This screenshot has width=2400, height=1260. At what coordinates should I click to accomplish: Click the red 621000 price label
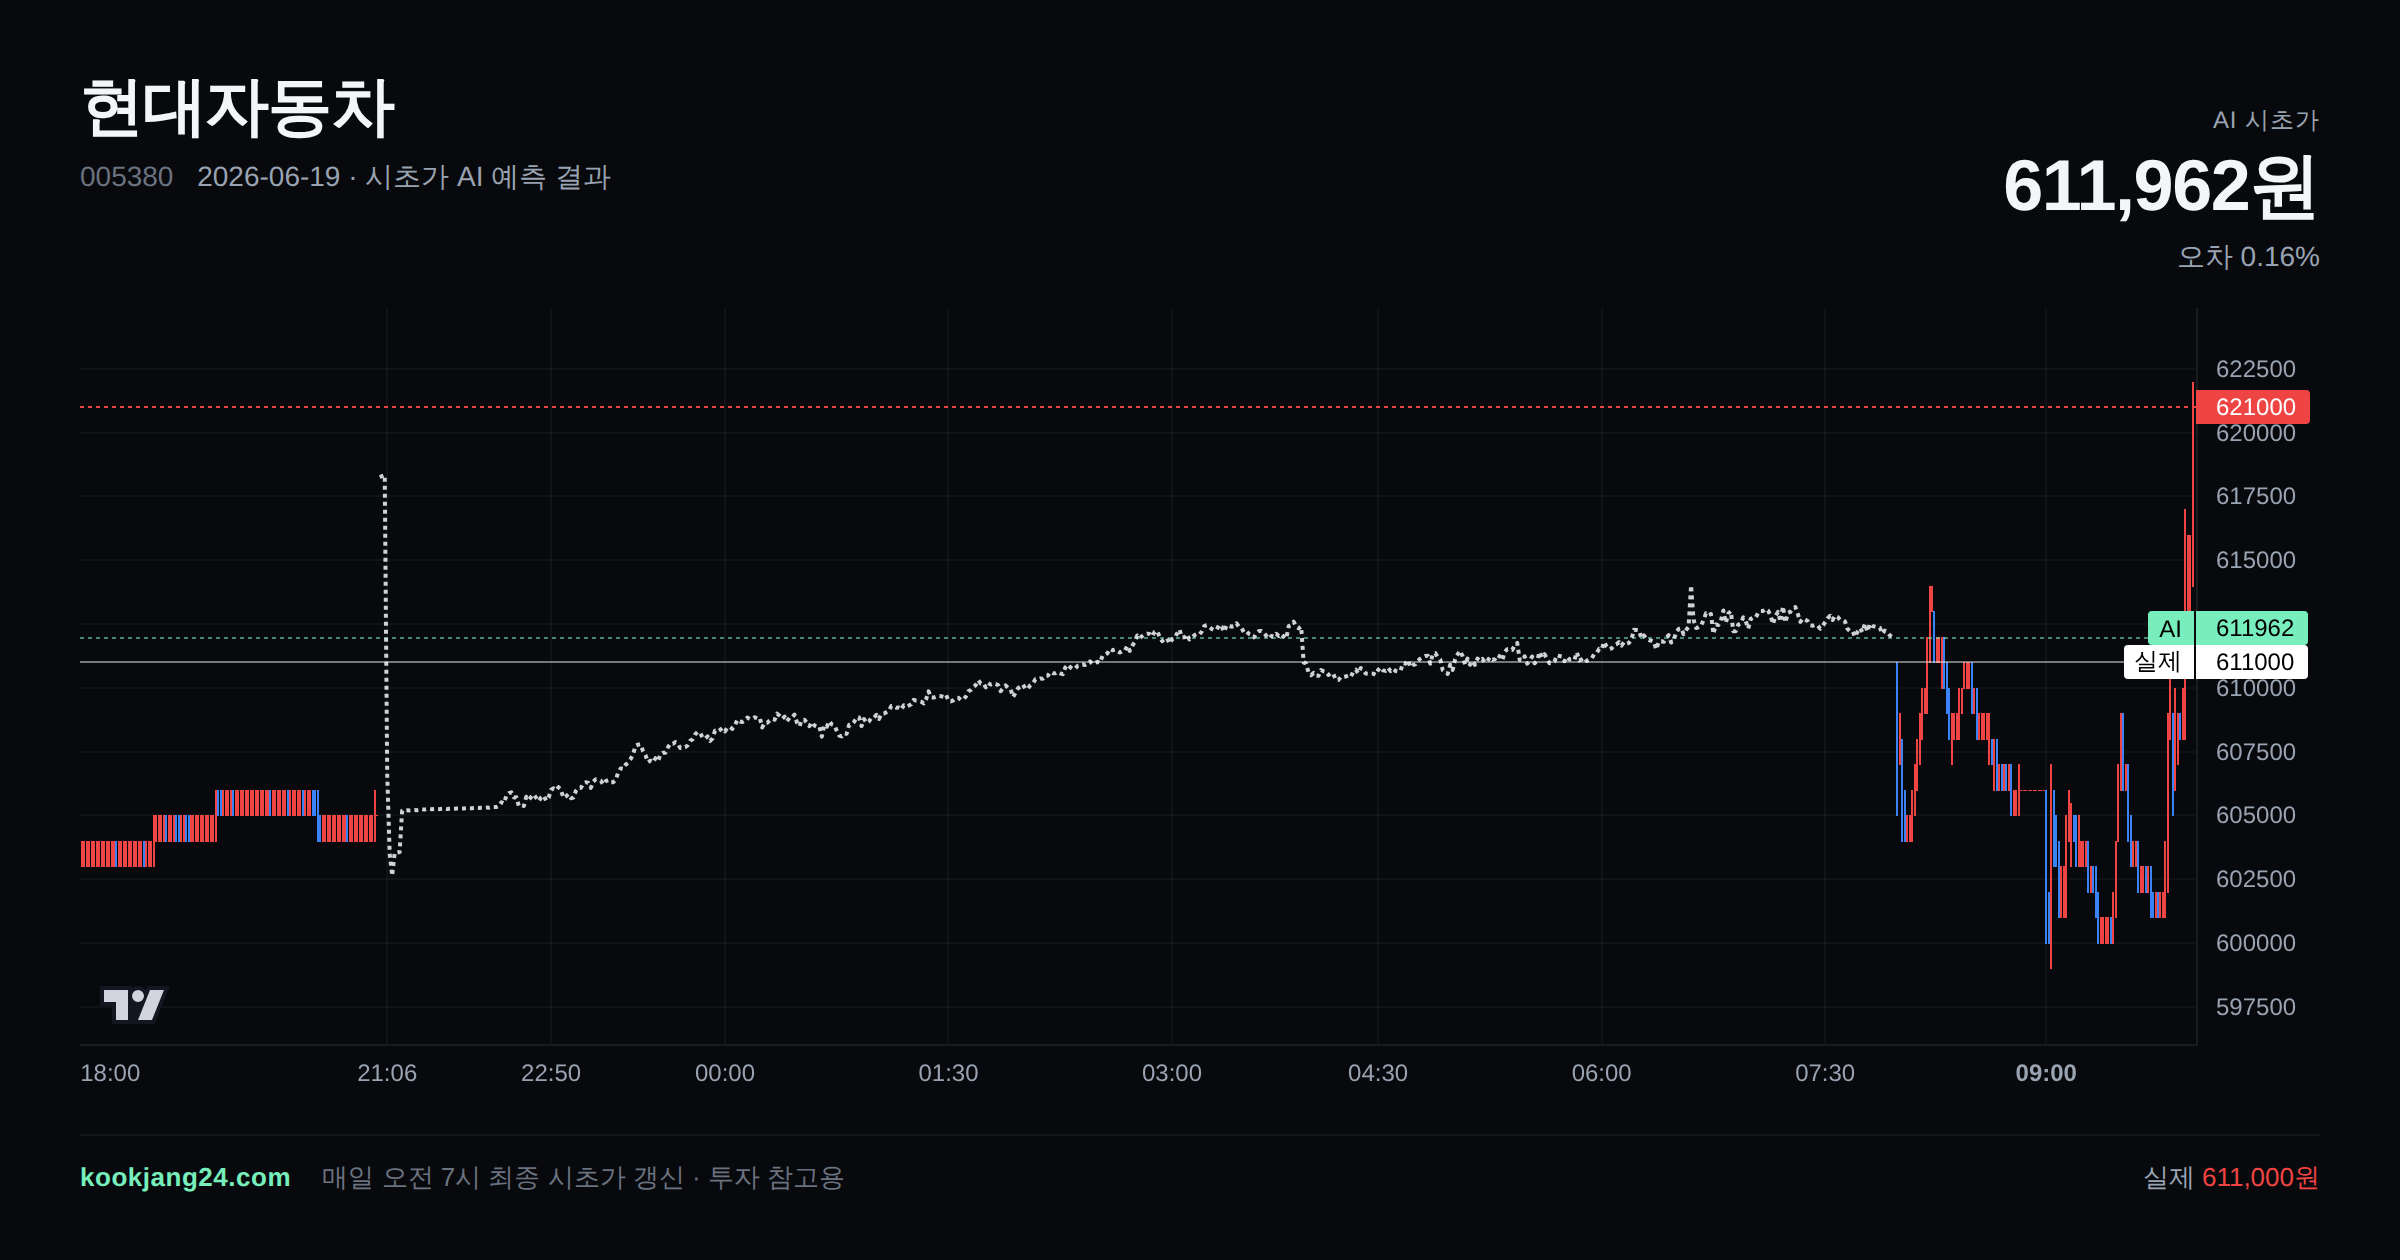2252,407
